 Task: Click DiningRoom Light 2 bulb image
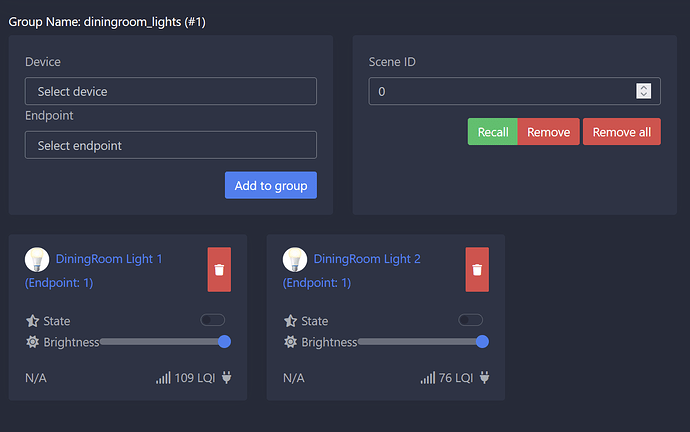pos(295,259)
